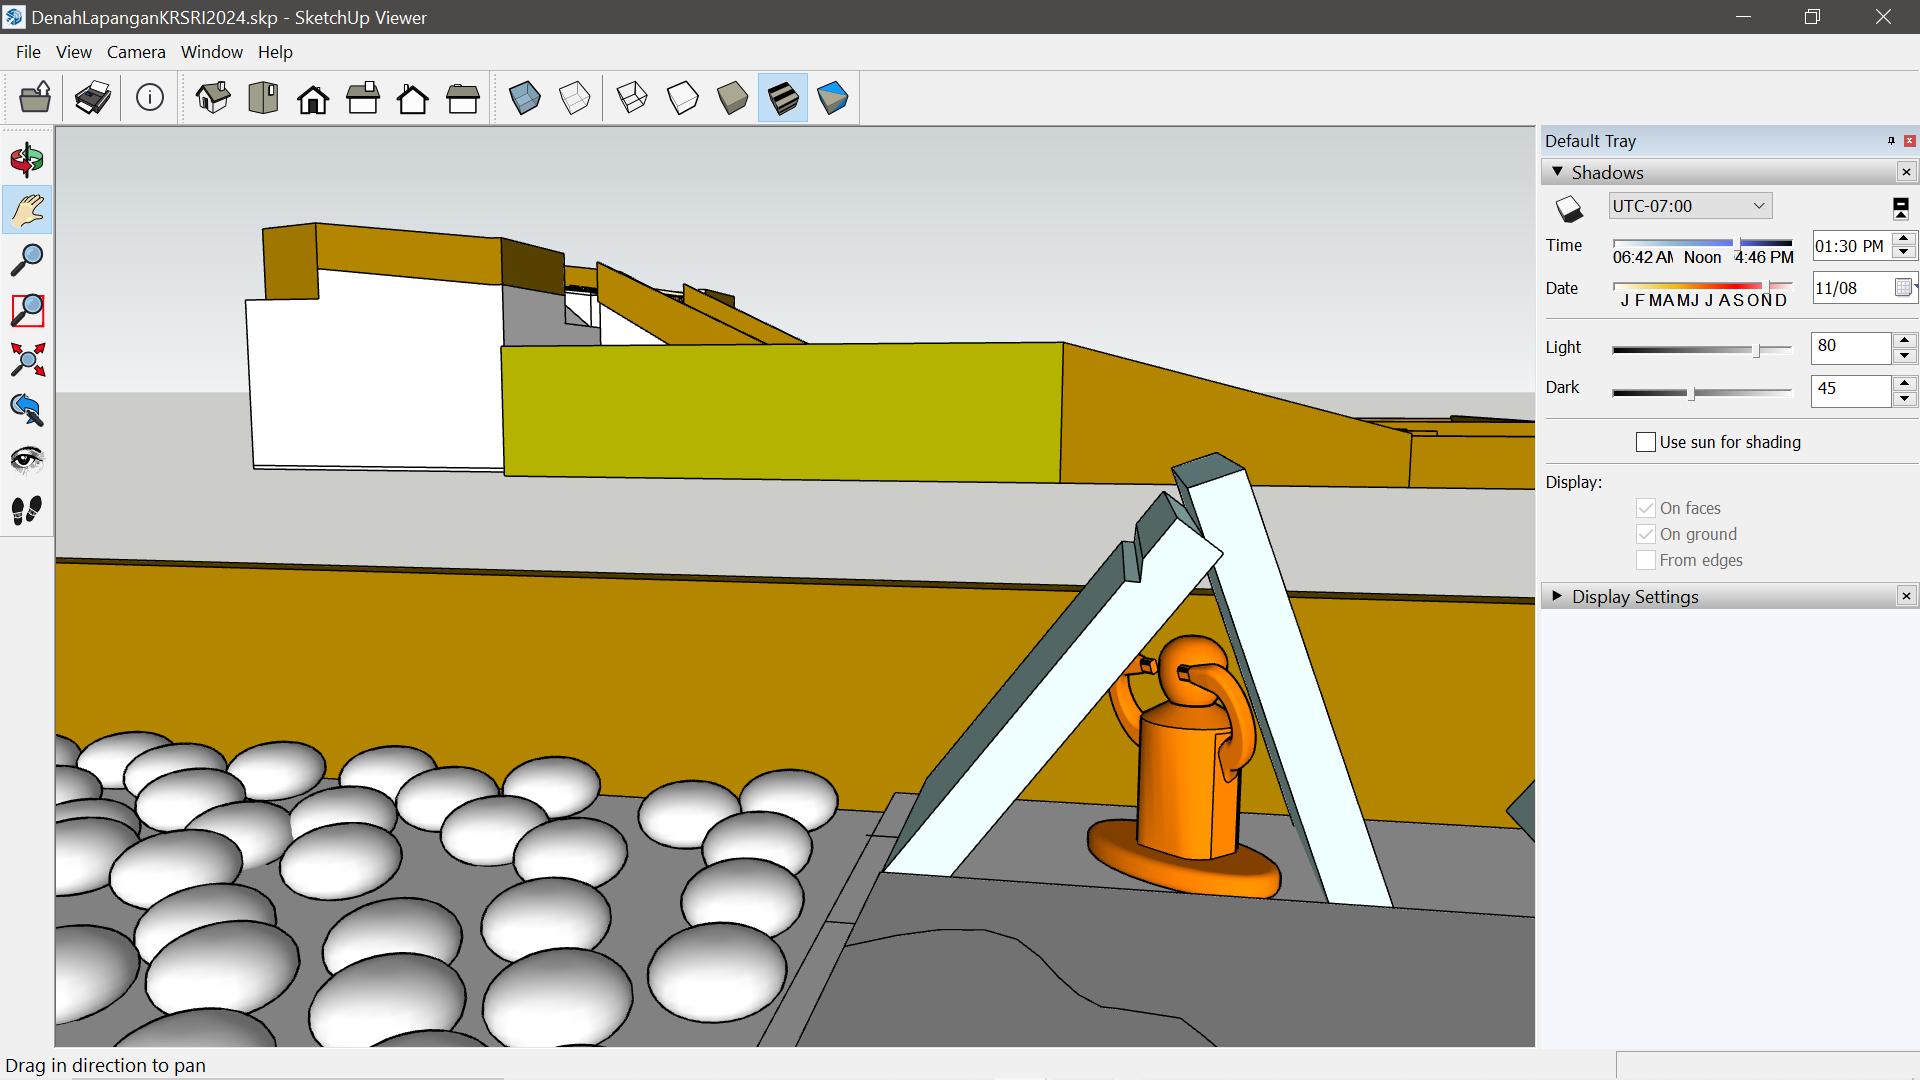Select the Wireframe style icon

[632, 98]
